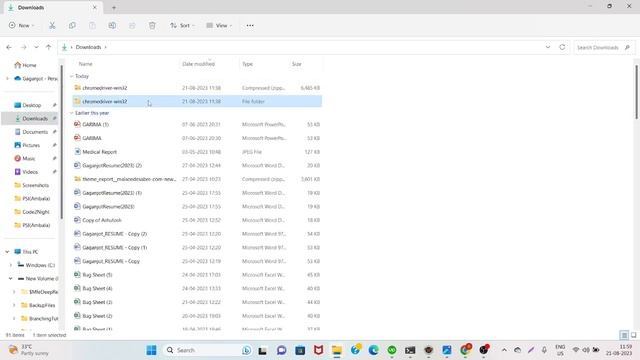This screenshot has height=360, width=640.
Task: Open Home in the navigation pane
Action: pos(29,65)
